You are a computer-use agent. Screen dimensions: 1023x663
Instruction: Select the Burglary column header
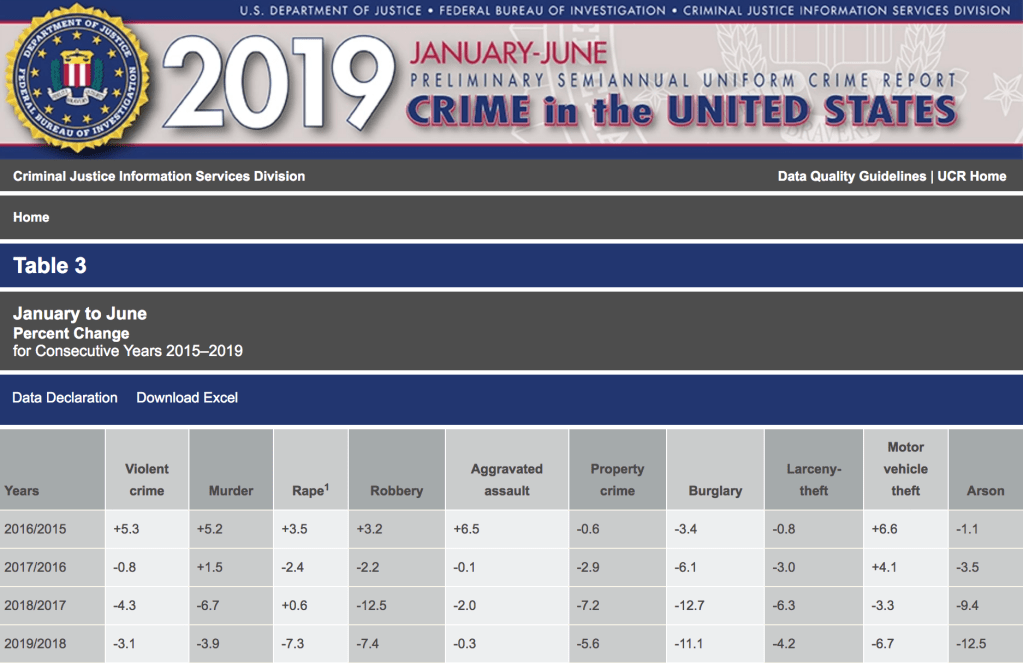(x=715, y=491)
